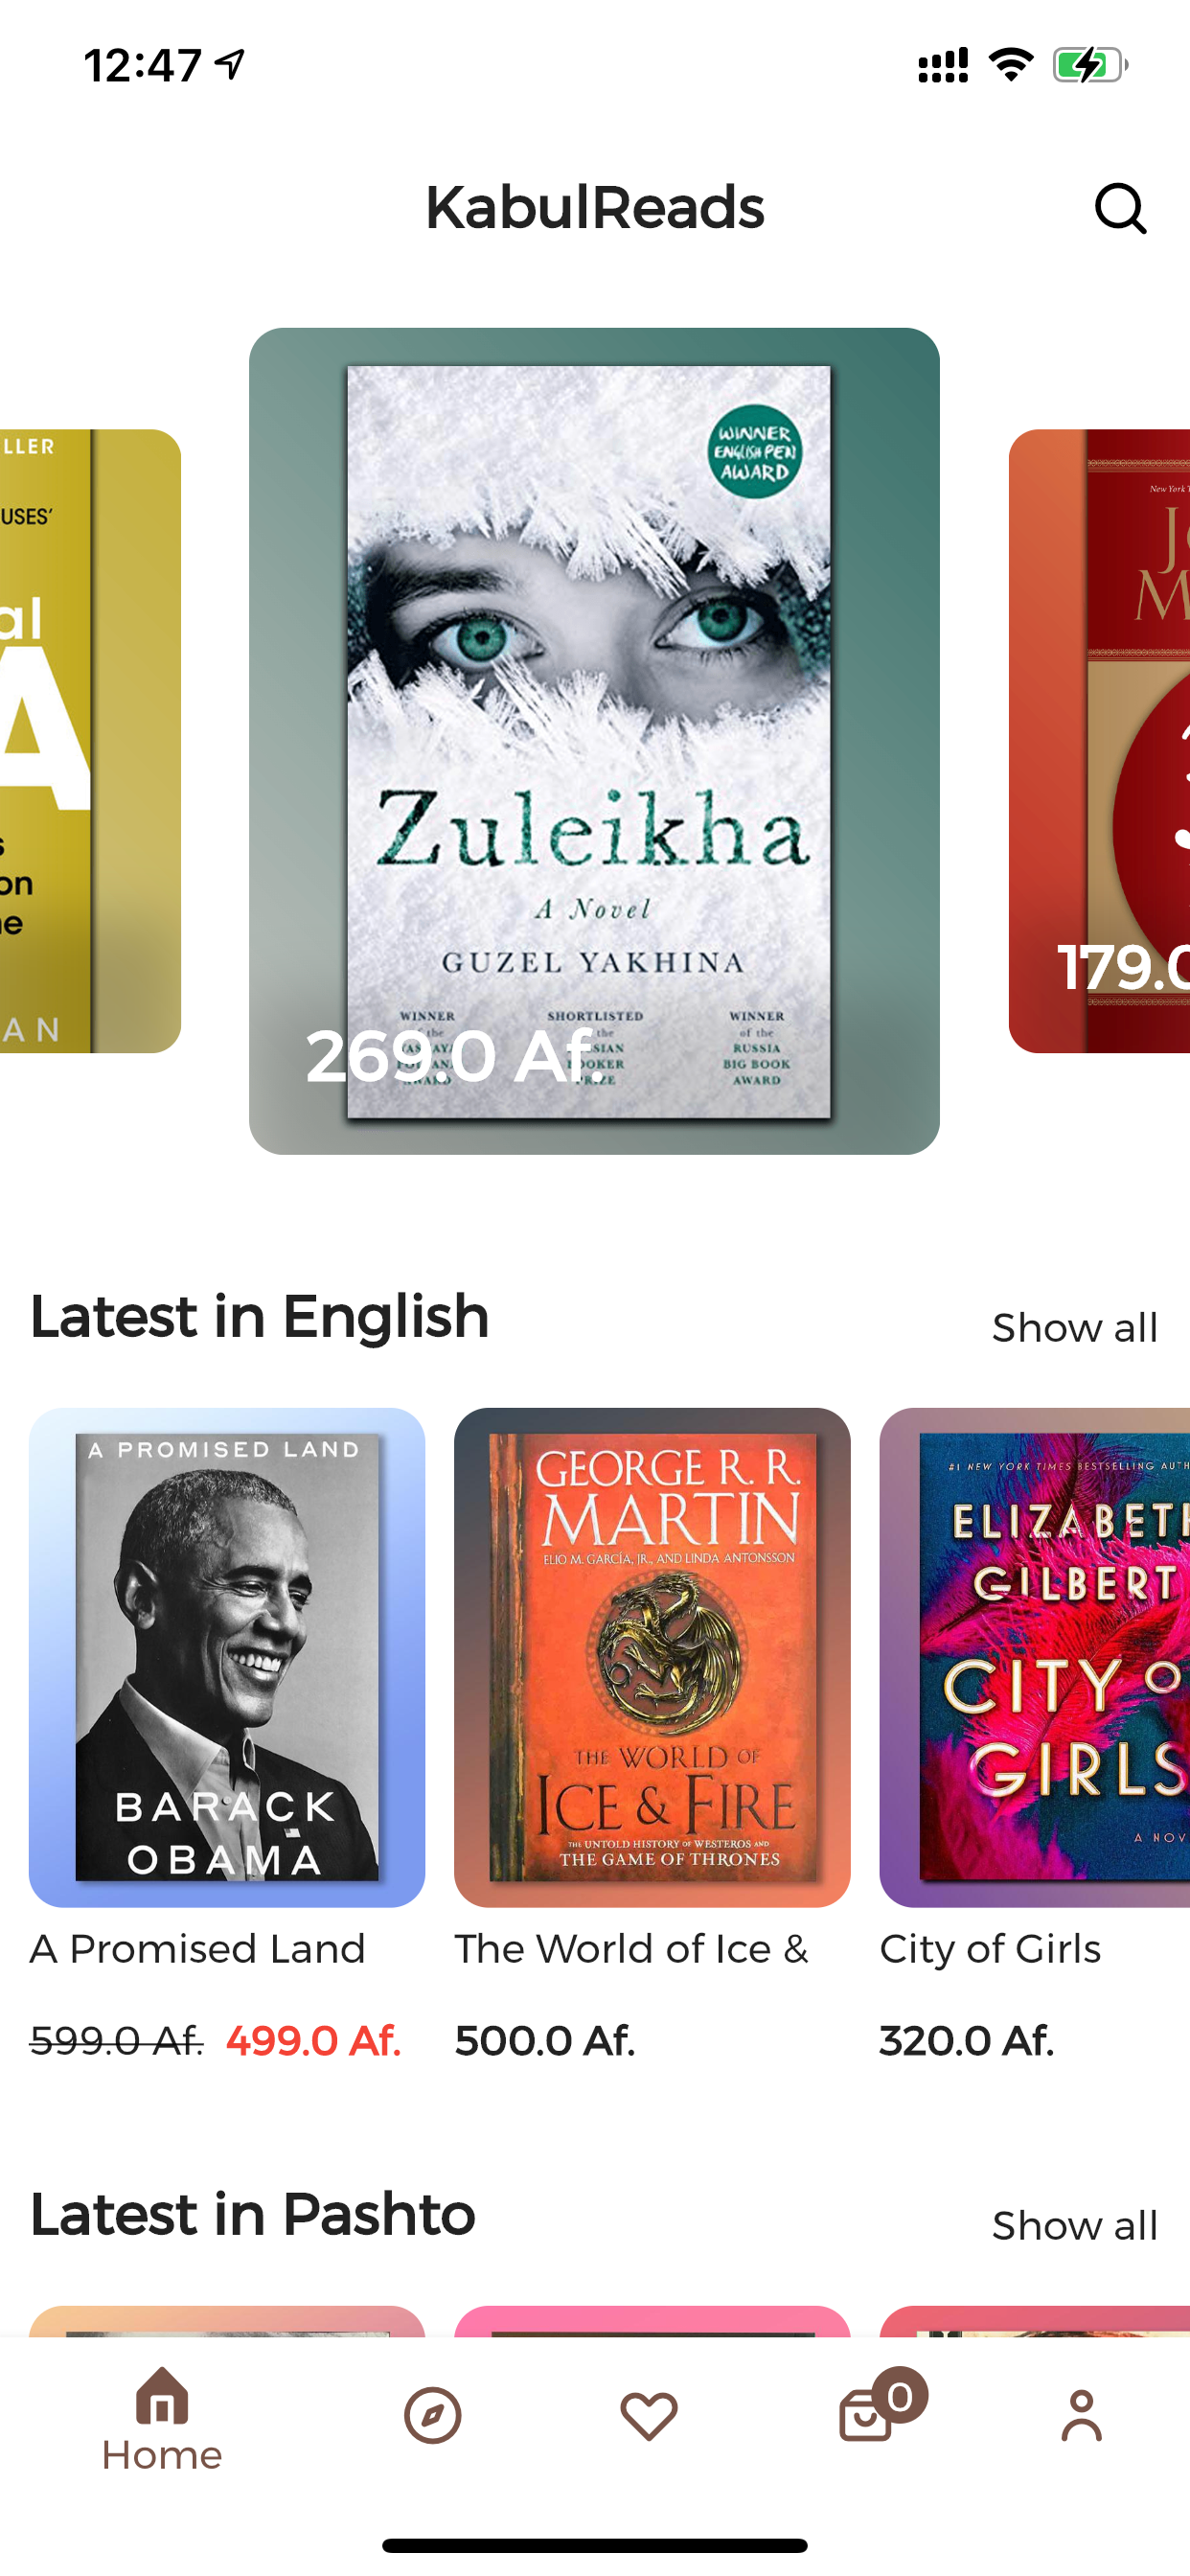The width and height of the screenshot is (1190, 2576).
Task: Open the Zuleikha featured book card
Action: point(594,741)
